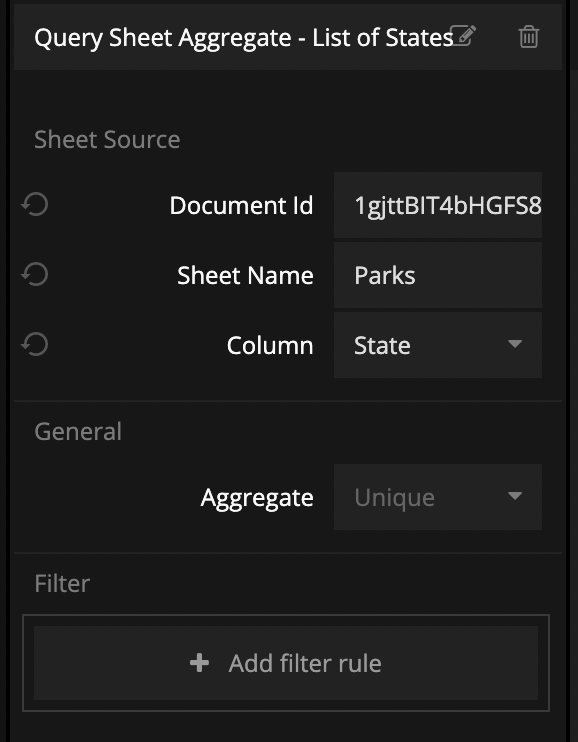The image size is (578, 742).
Task: Open the Aggregate dropdown set to Unique
Action: click(x=438, y=497)
